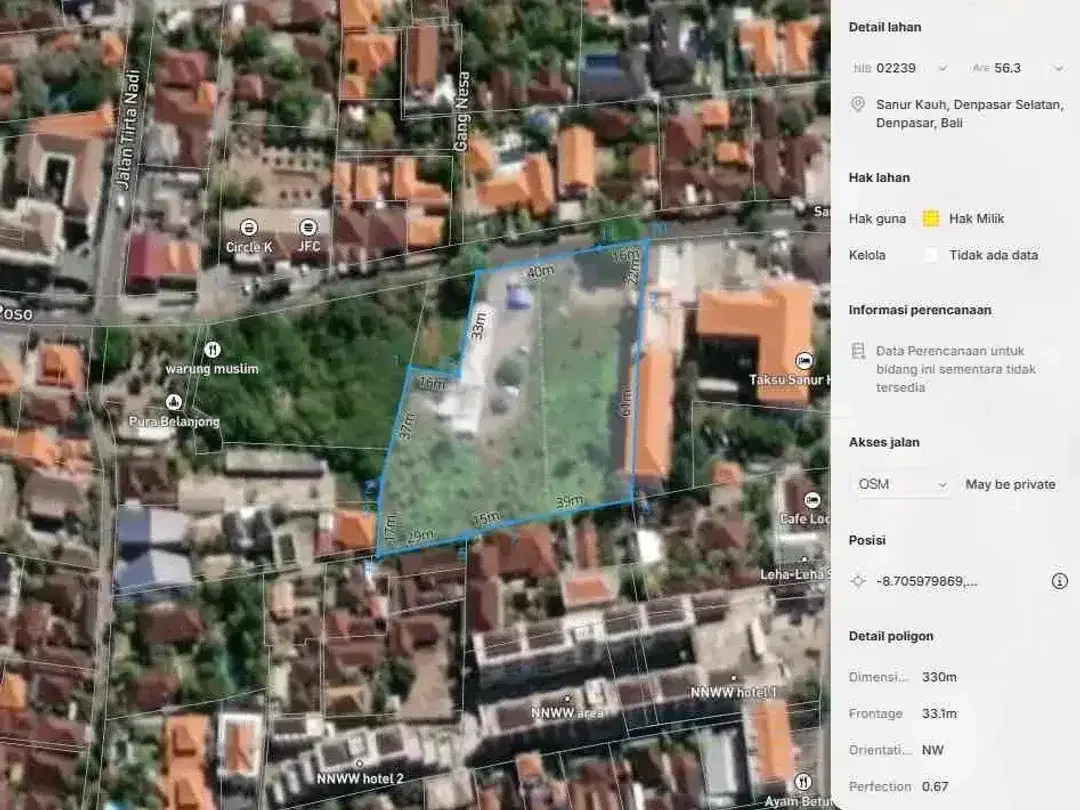The image size is (1080, 810).
Task: Click the Ayam Betutu restaurant marker icon
Action: [x=802, y=782]
